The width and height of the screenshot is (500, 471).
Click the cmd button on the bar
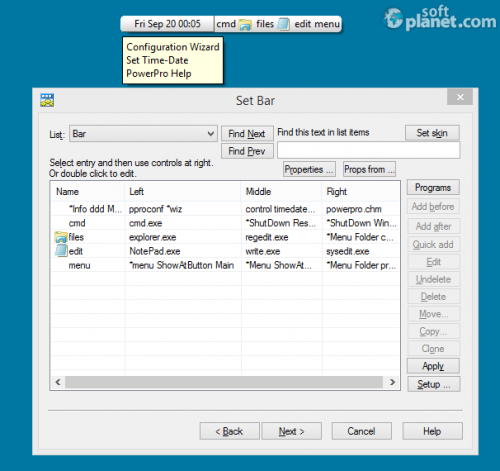[226, 24]
